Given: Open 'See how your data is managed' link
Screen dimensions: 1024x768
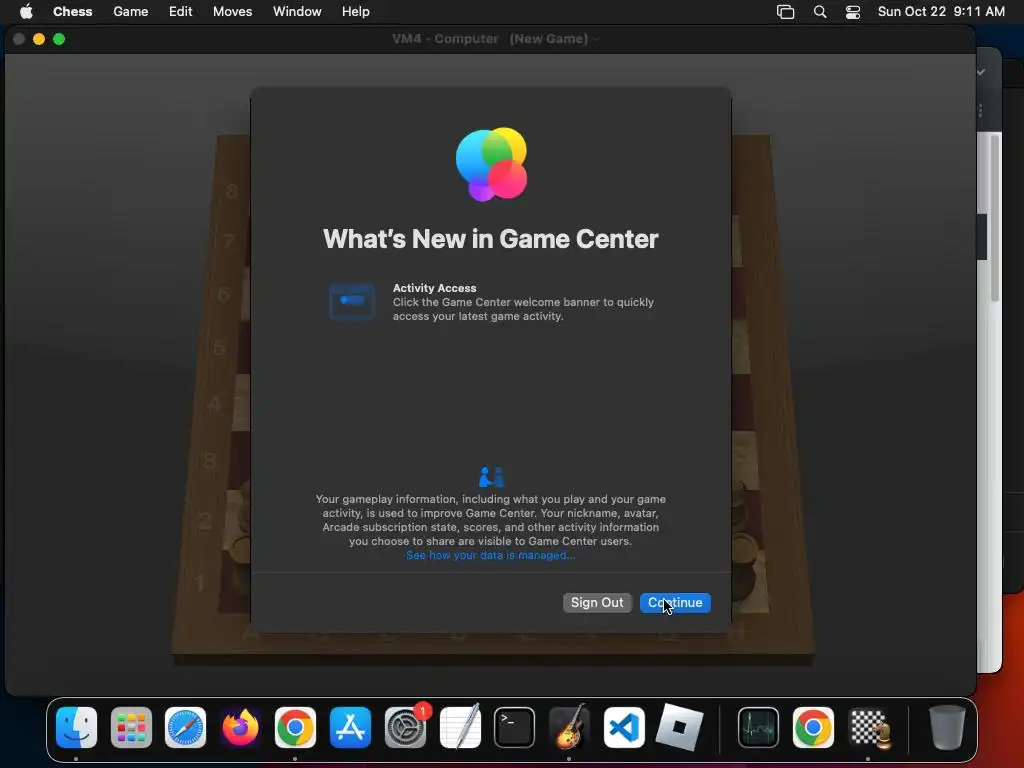Looking at the screenshot, I should click(490, 555).
